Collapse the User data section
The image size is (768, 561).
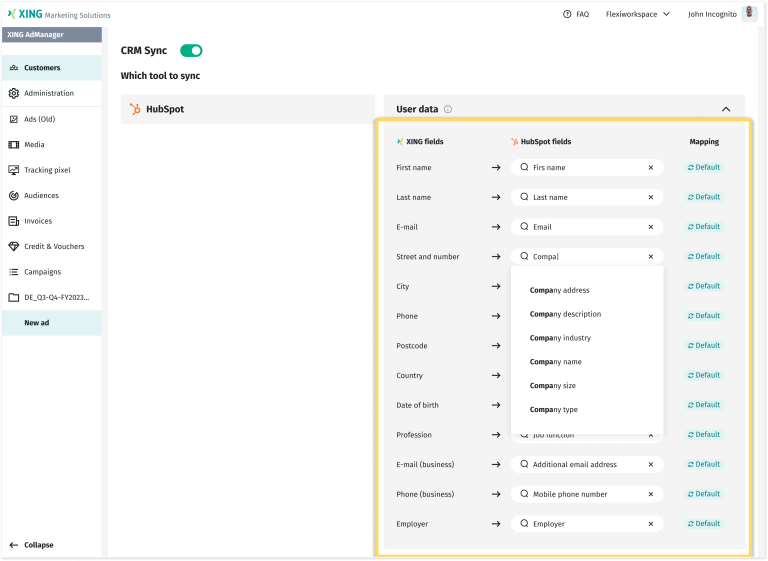(725, 109)
